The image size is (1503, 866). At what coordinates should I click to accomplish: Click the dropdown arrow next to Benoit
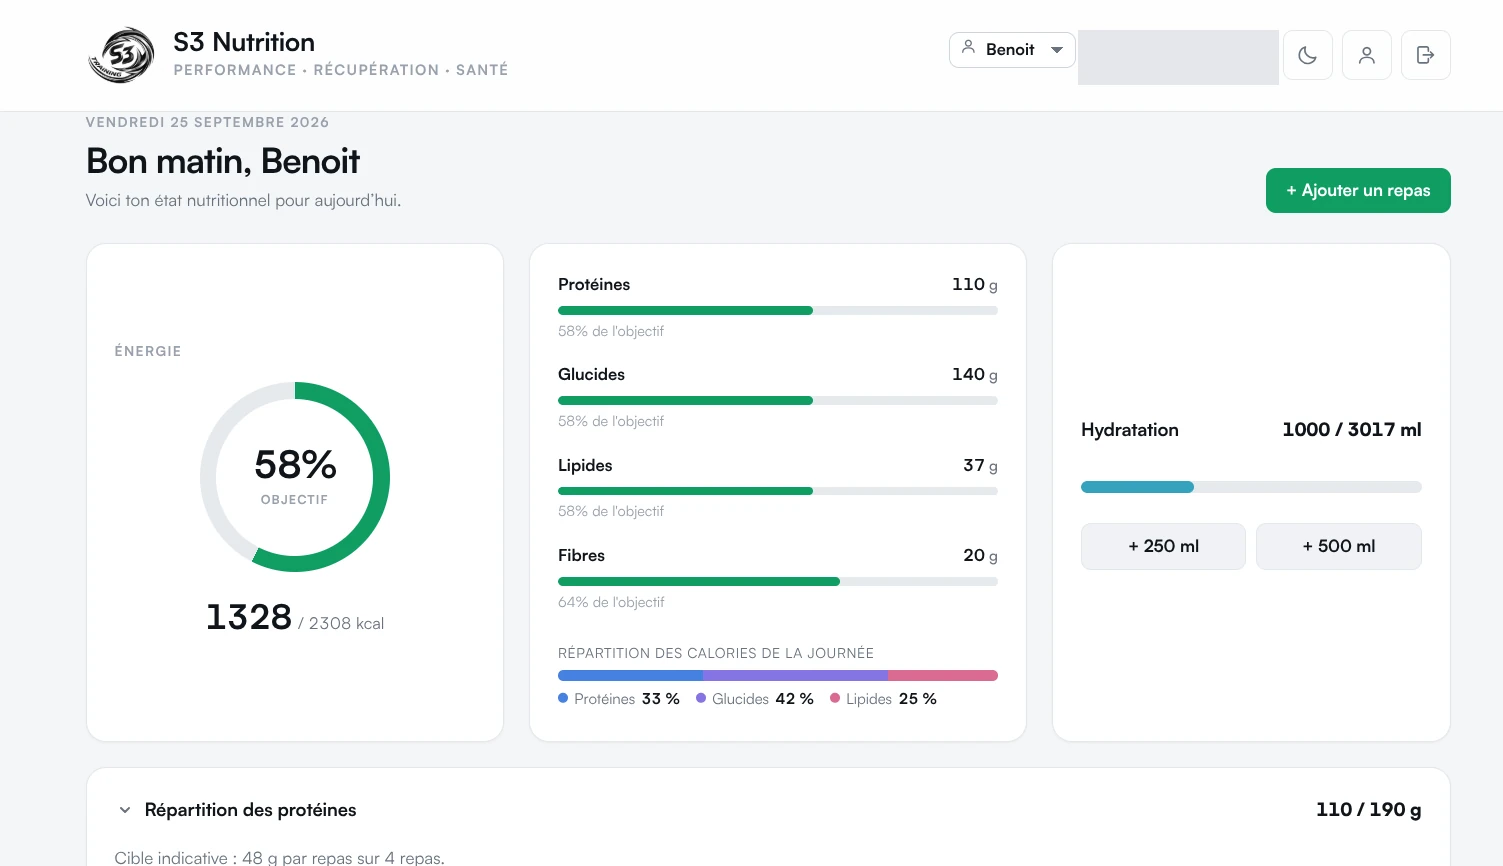(1057, 50)
